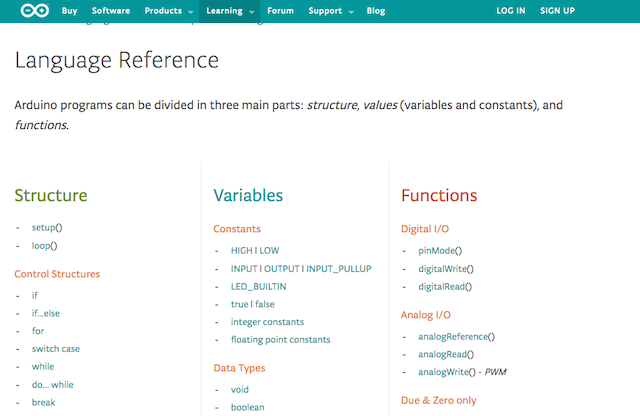Open the digitalWrite() function link

[446, 269]
